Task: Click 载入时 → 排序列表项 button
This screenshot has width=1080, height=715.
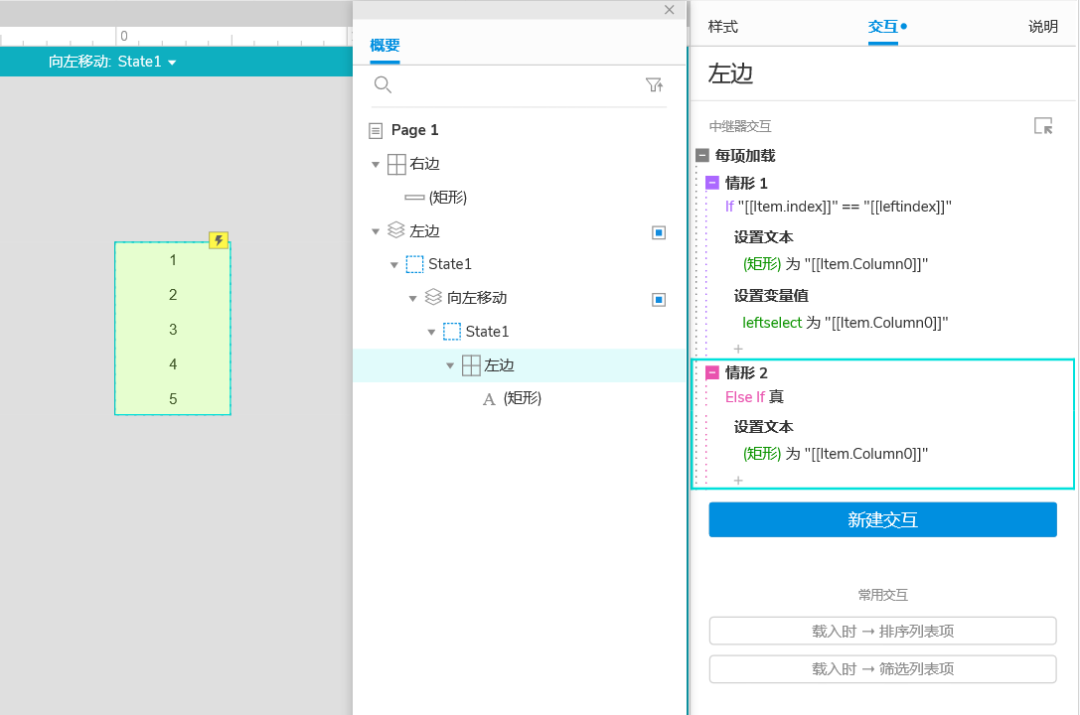Action: point(882,631)
